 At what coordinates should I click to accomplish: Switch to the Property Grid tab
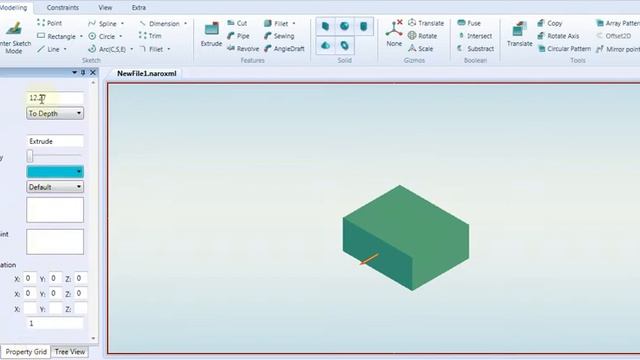coord(26,351)
